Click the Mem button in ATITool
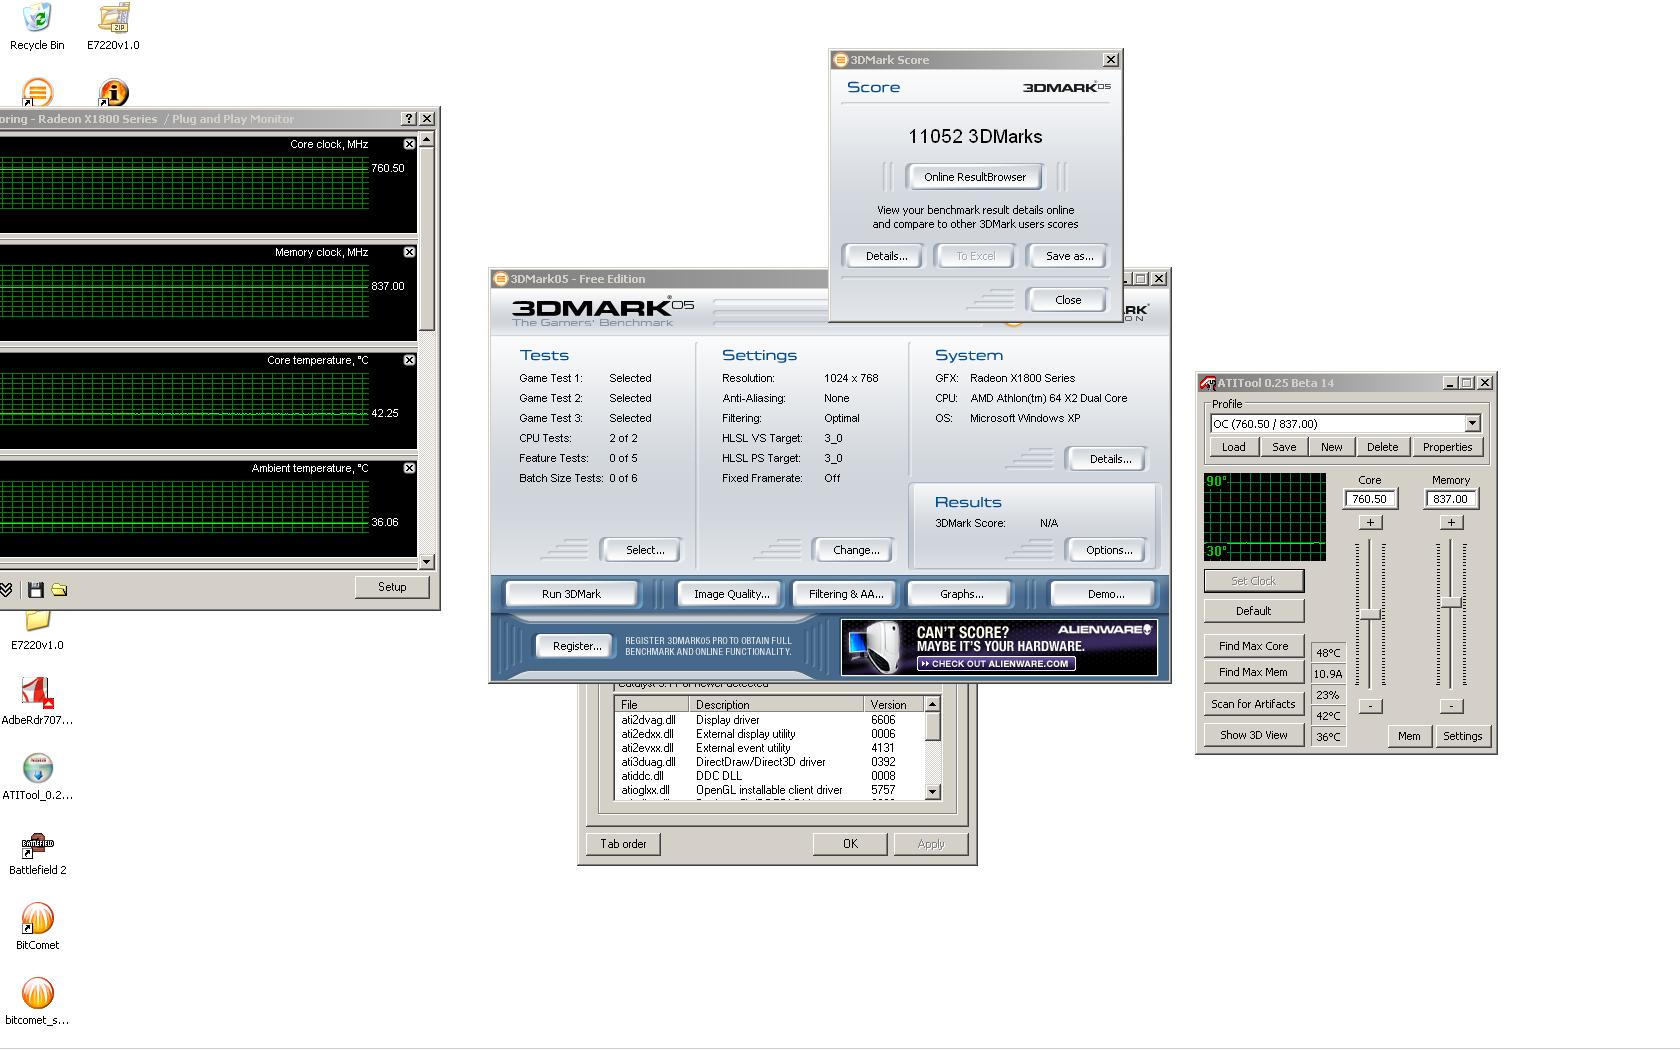Viewport: 1680px width, 1050px height. click(x=1409, y=736)
